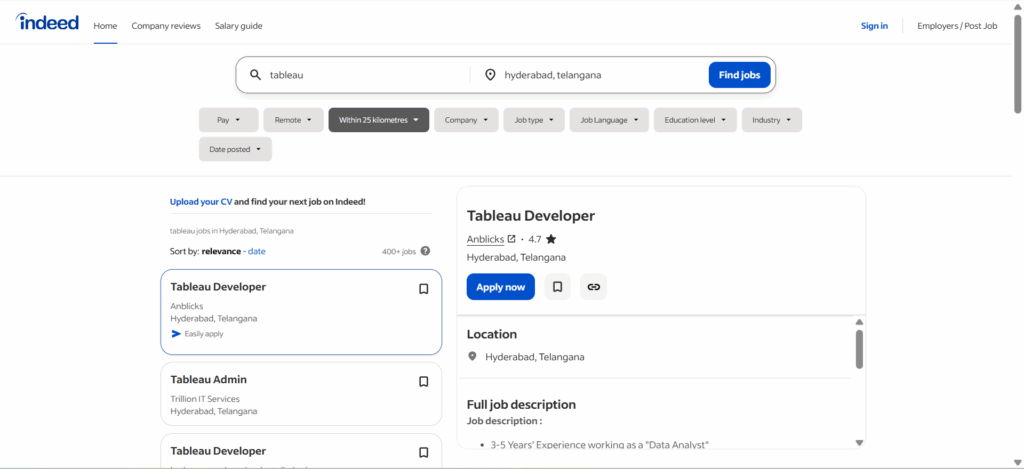Image resolution: width=1024 pixels, height=469 pixels.
Task: Go to the Home tab
Action: point(105,26)
